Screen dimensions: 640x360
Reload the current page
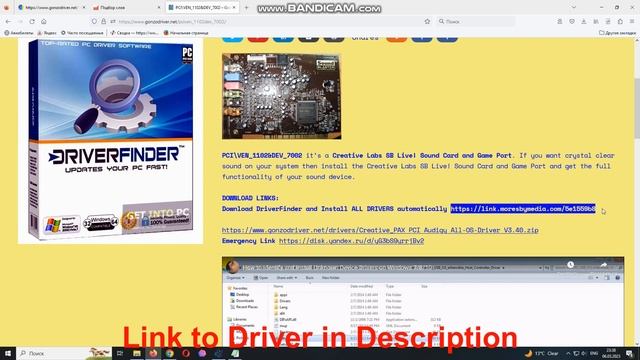tap(32, 21)
